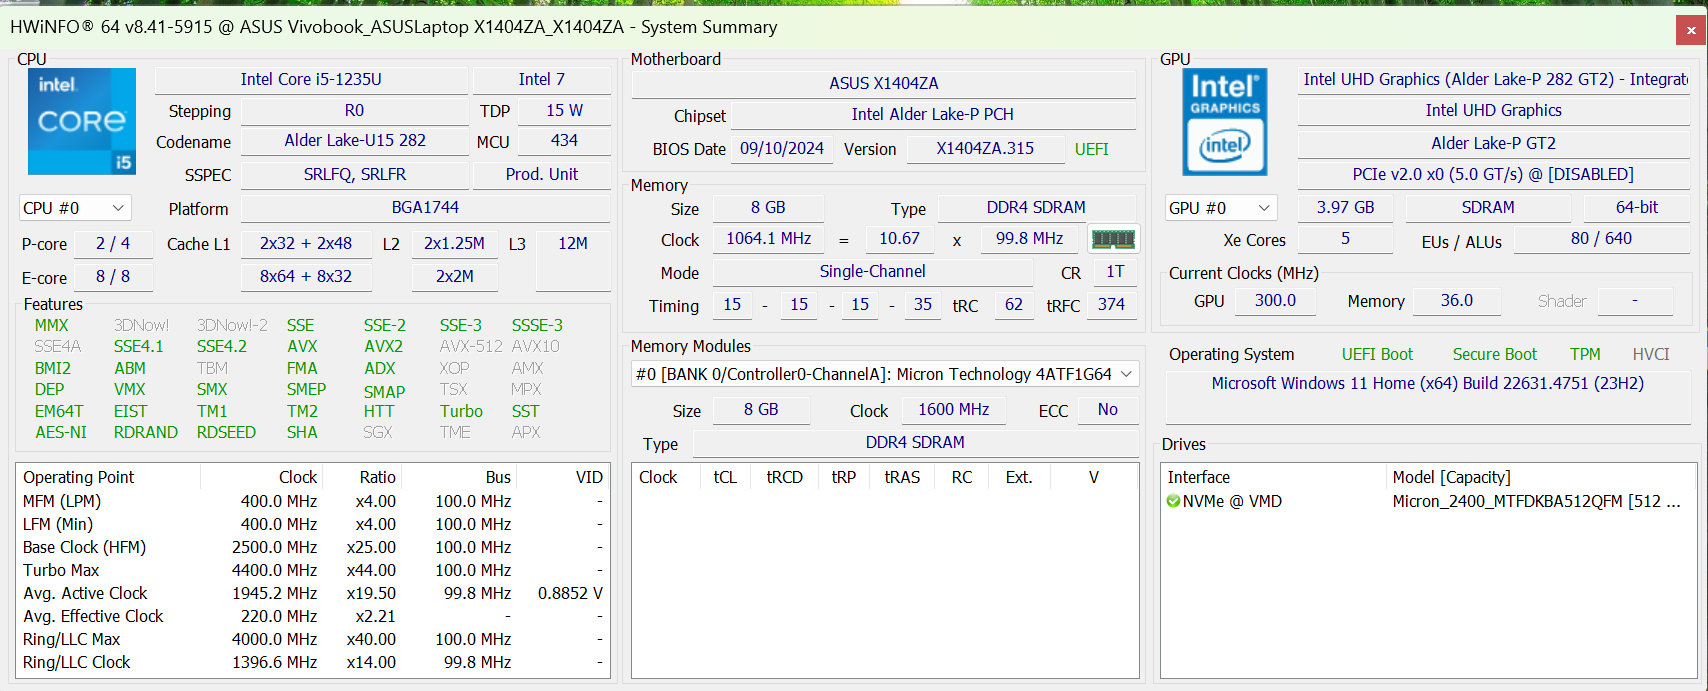The height and width of the screenshot is (691, 1708).
Task: Click the tCL column header in module table
Action: tap(725, 477)
